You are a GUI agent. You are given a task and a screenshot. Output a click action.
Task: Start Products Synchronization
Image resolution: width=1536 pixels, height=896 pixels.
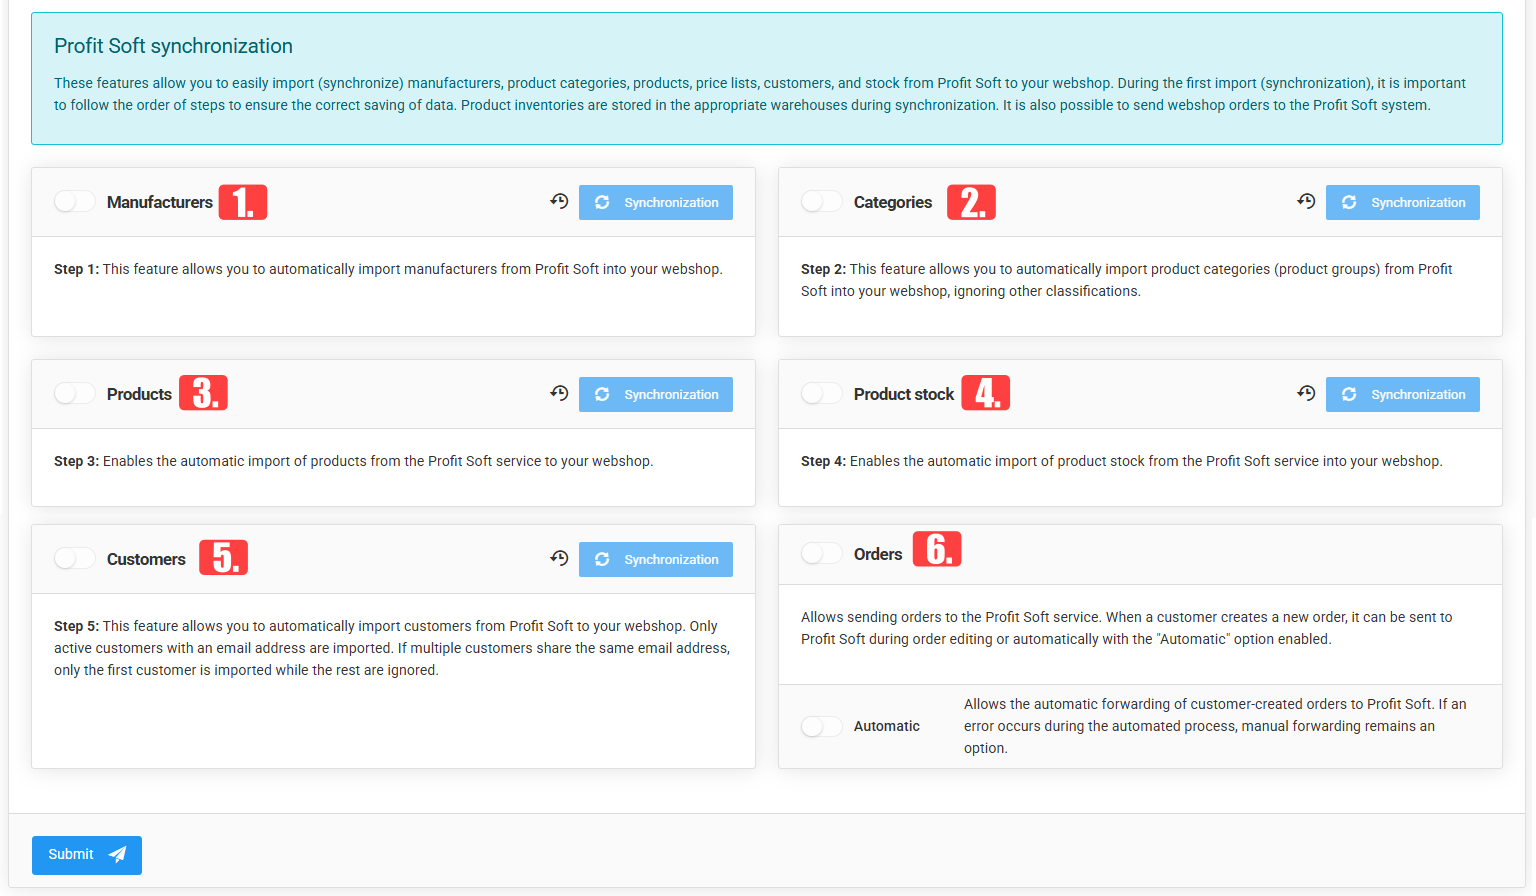click(x=656, y=394)
